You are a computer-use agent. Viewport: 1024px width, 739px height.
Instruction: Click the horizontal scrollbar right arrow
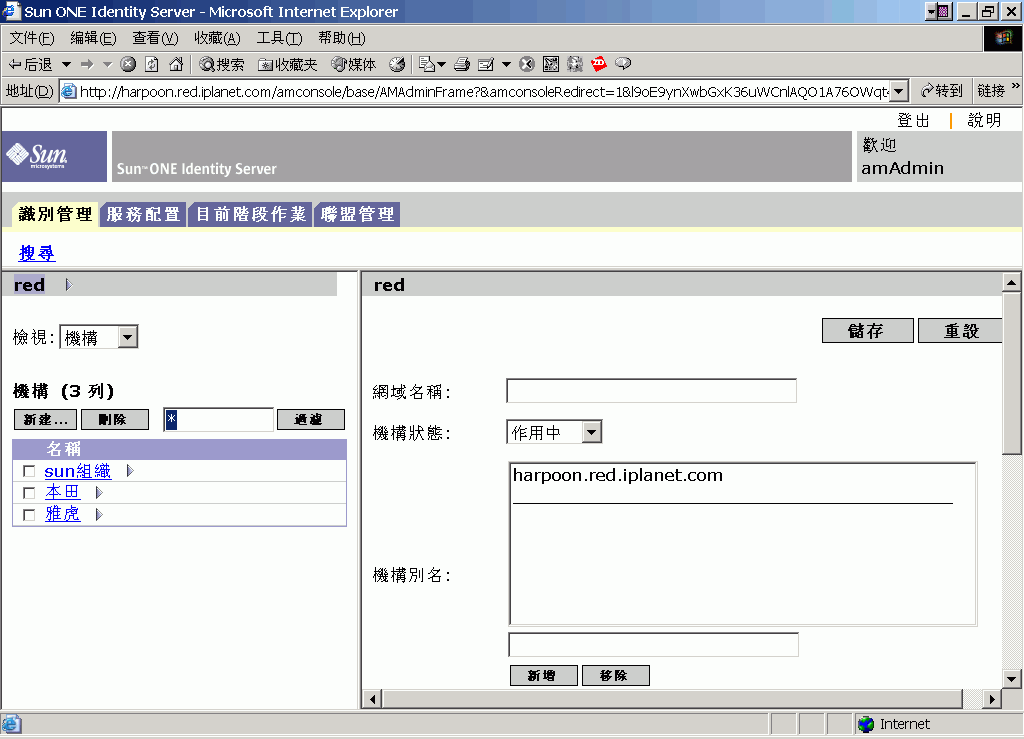coord(992,699)
